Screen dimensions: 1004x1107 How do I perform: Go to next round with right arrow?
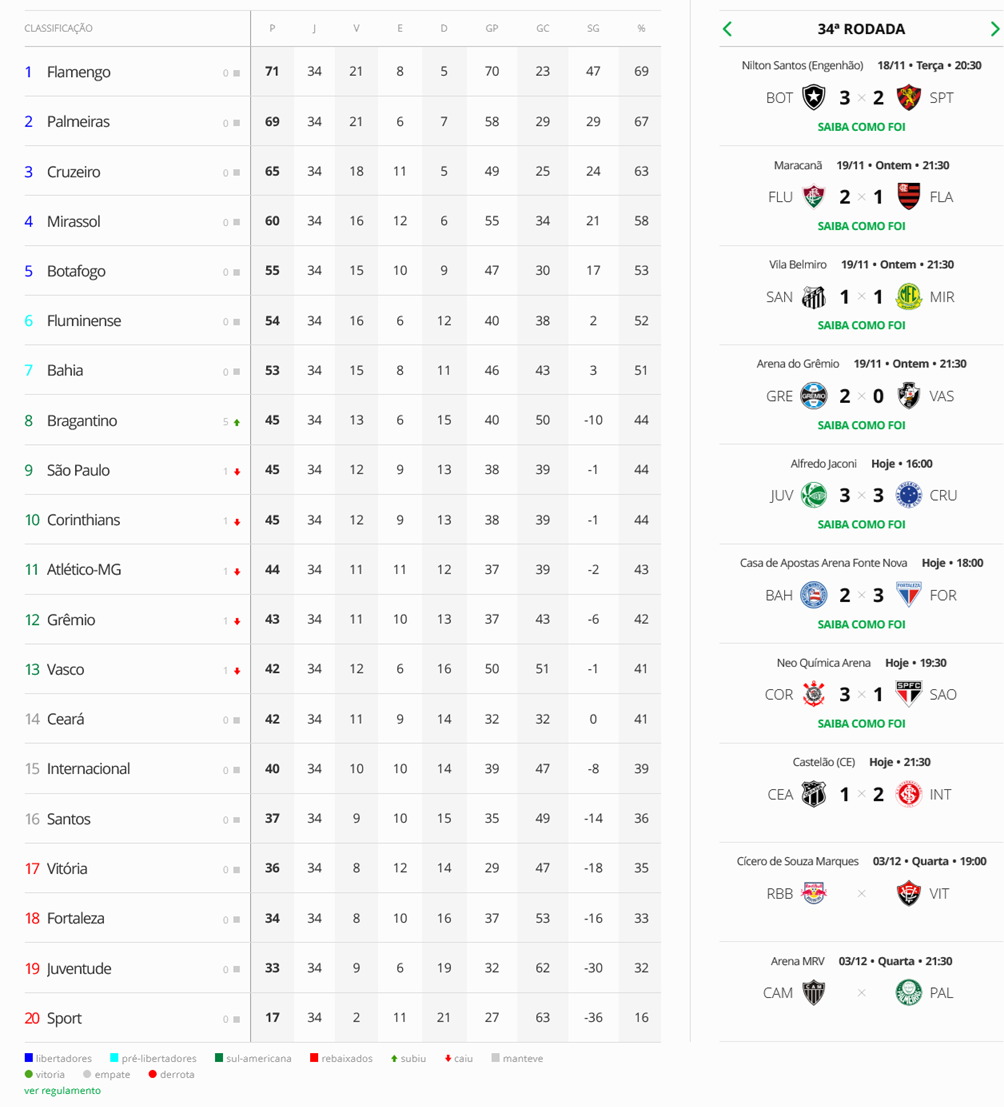coord(994,29)
